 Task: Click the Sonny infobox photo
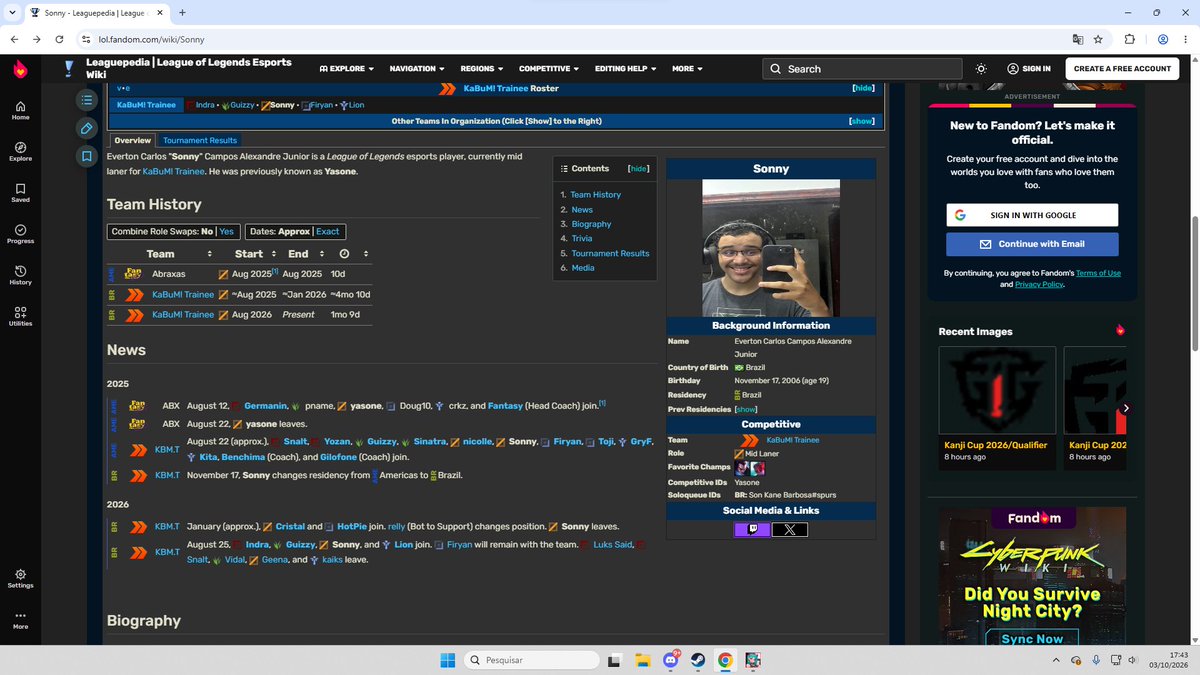[x=771, y=248]
